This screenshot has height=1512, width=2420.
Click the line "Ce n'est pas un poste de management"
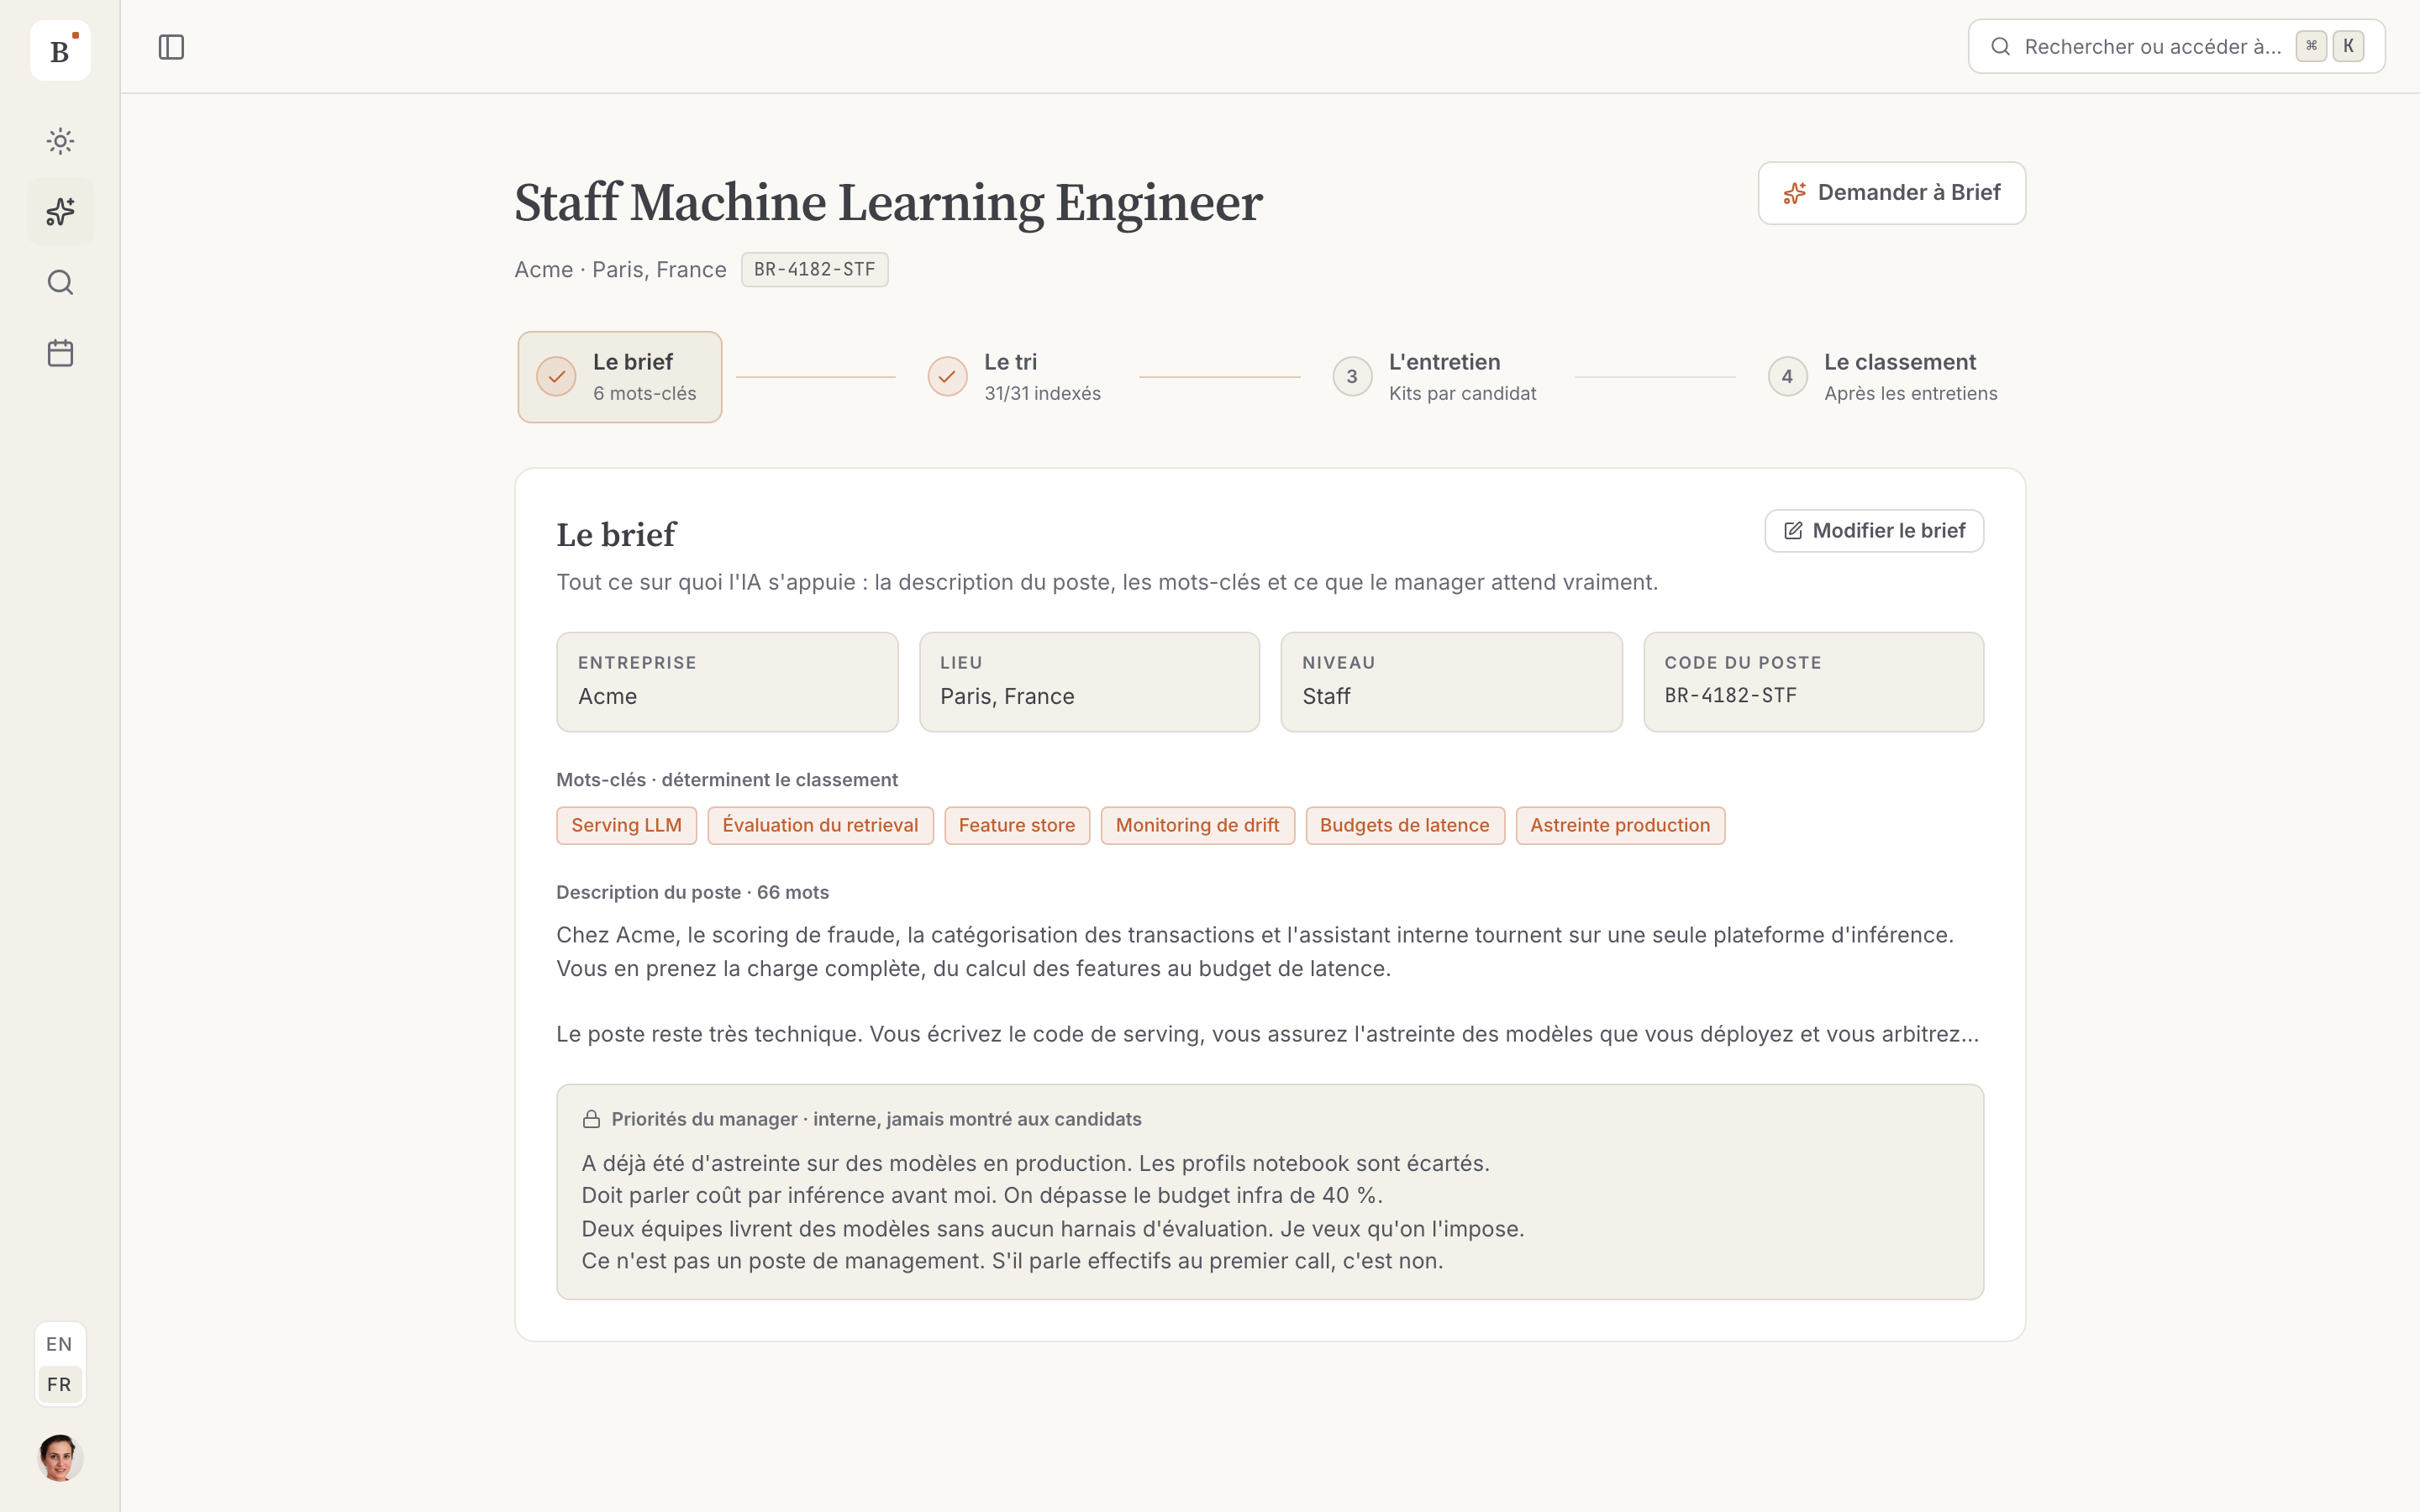click(x=1012, y=1261)
